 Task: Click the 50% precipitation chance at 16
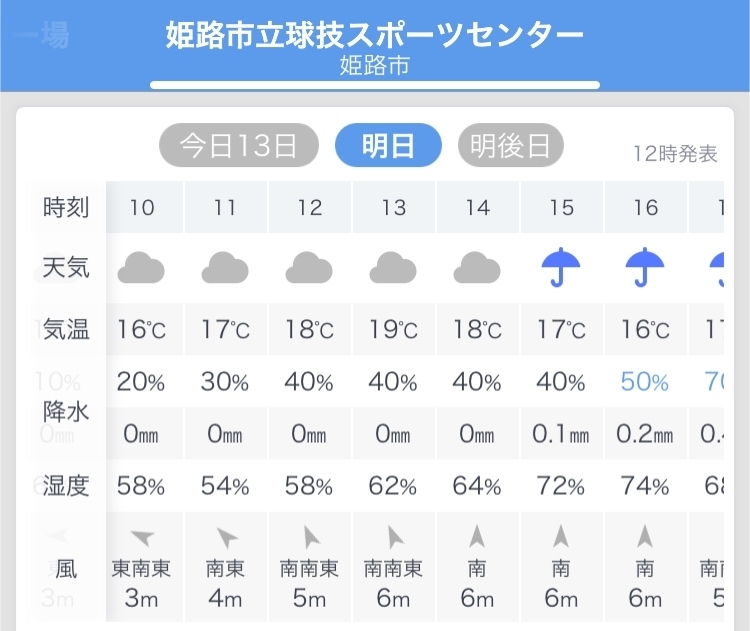tap(645, 382)
